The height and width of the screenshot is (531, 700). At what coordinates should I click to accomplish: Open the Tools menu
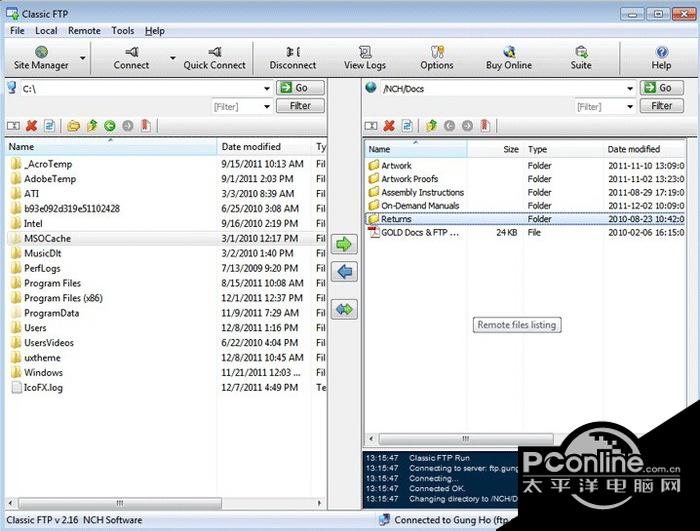click(122, 31)
